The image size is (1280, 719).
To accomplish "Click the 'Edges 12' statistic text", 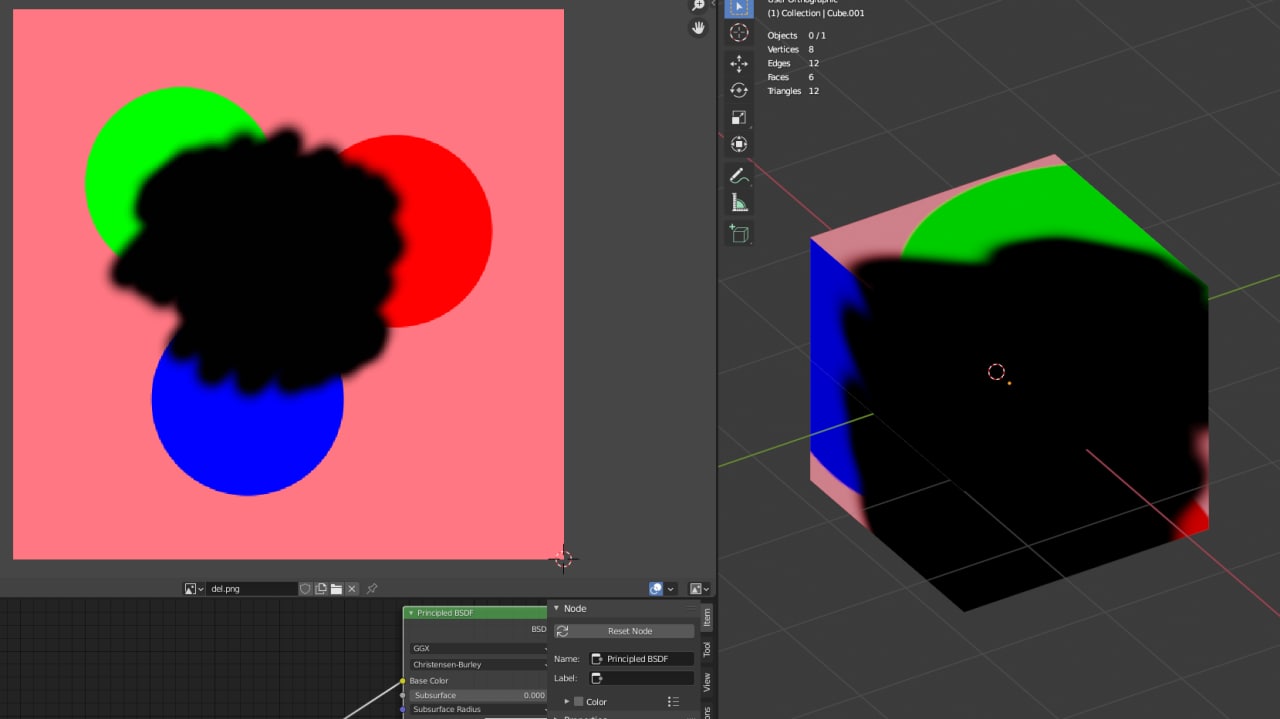I will 793,63.
